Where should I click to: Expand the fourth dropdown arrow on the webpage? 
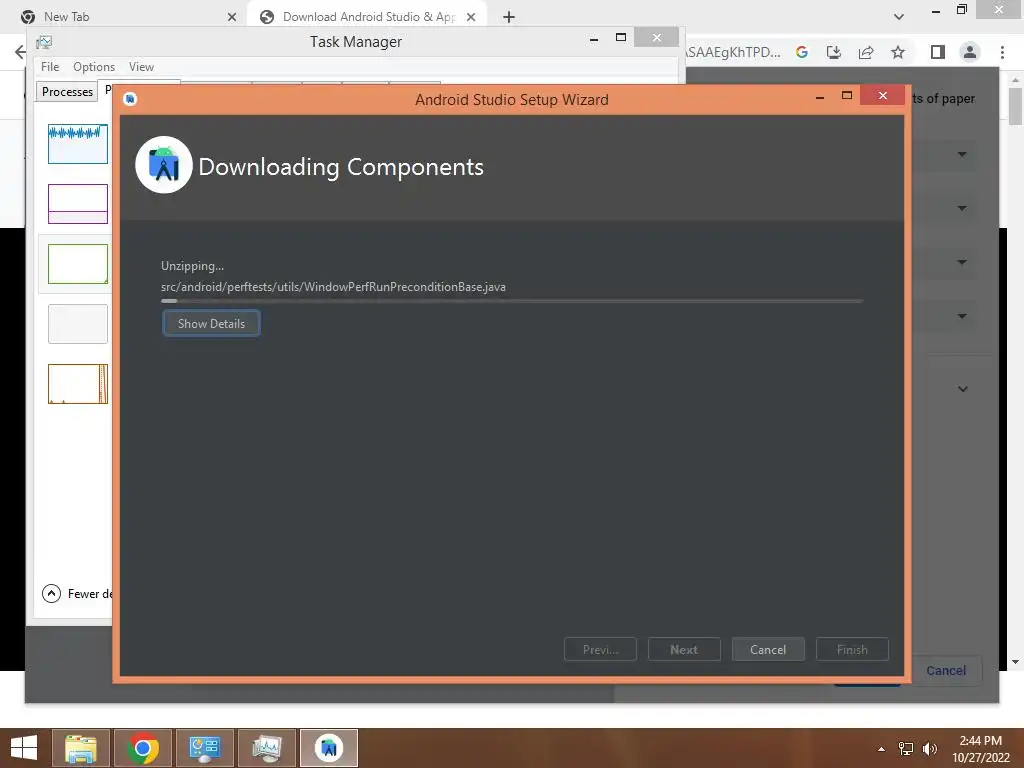coord(962,316)
